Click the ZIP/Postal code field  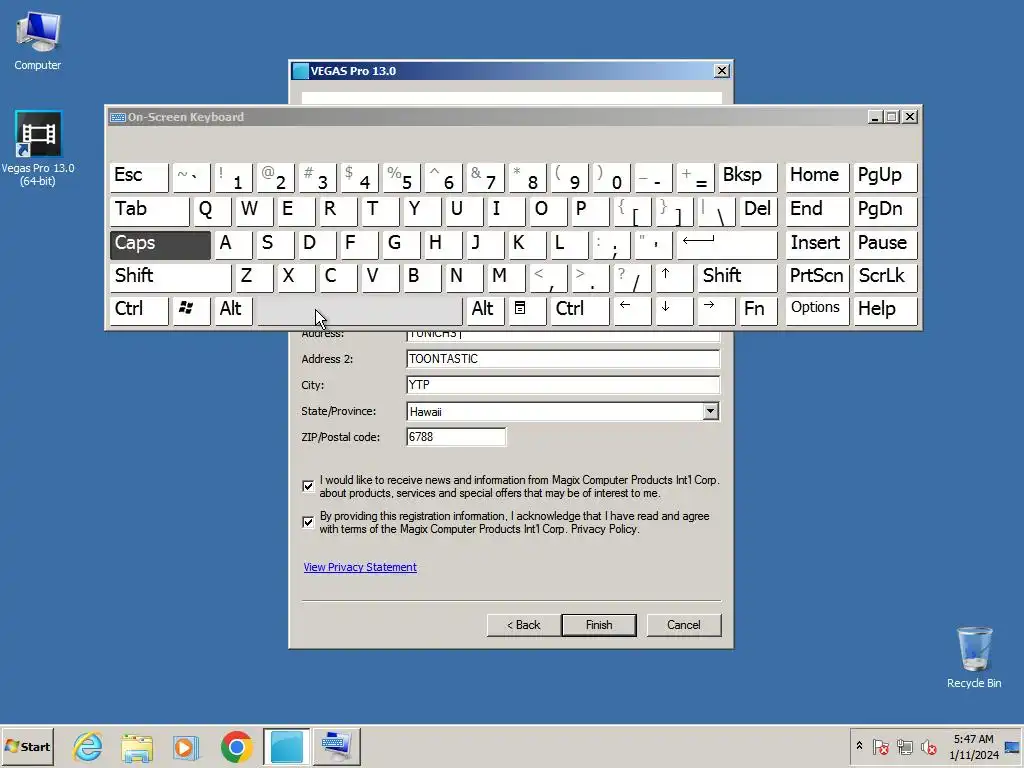(456, 437)
